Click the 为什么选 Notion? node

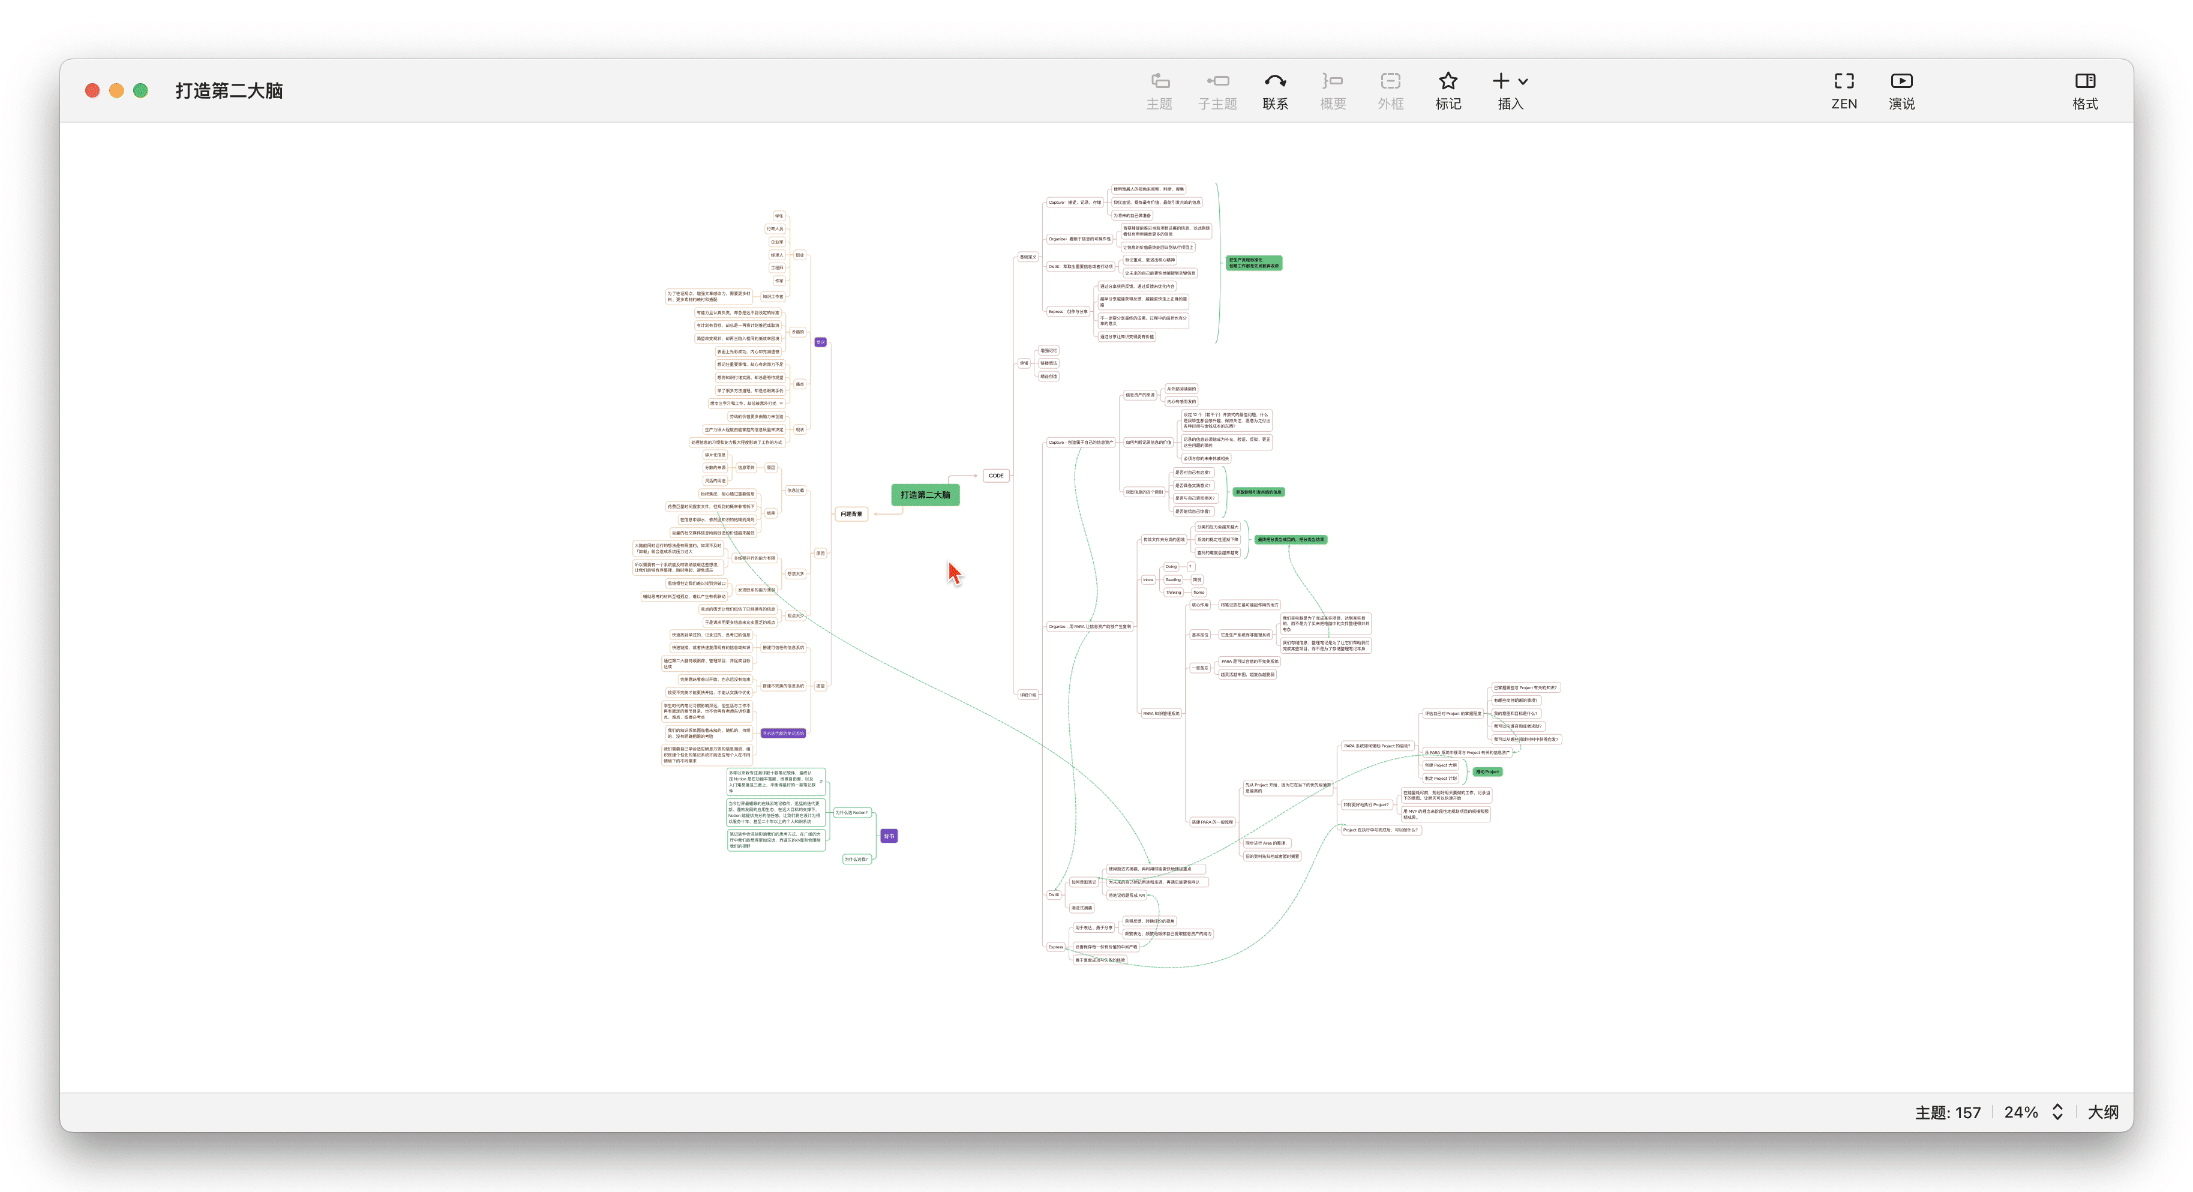pyautogui.click(x=852, y=812)
